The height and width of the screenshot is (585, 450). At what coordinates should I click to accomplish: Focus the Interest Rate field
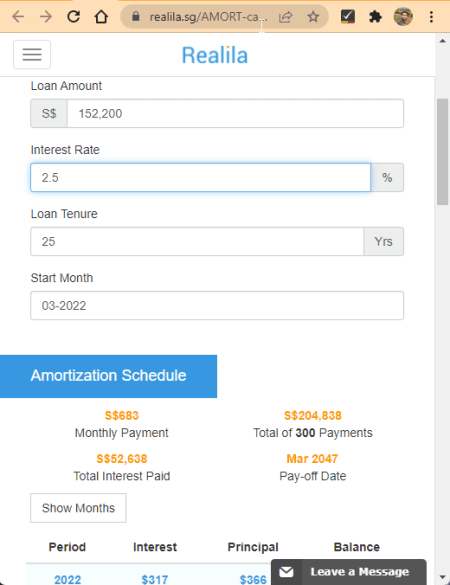click(x=201, y=178)
